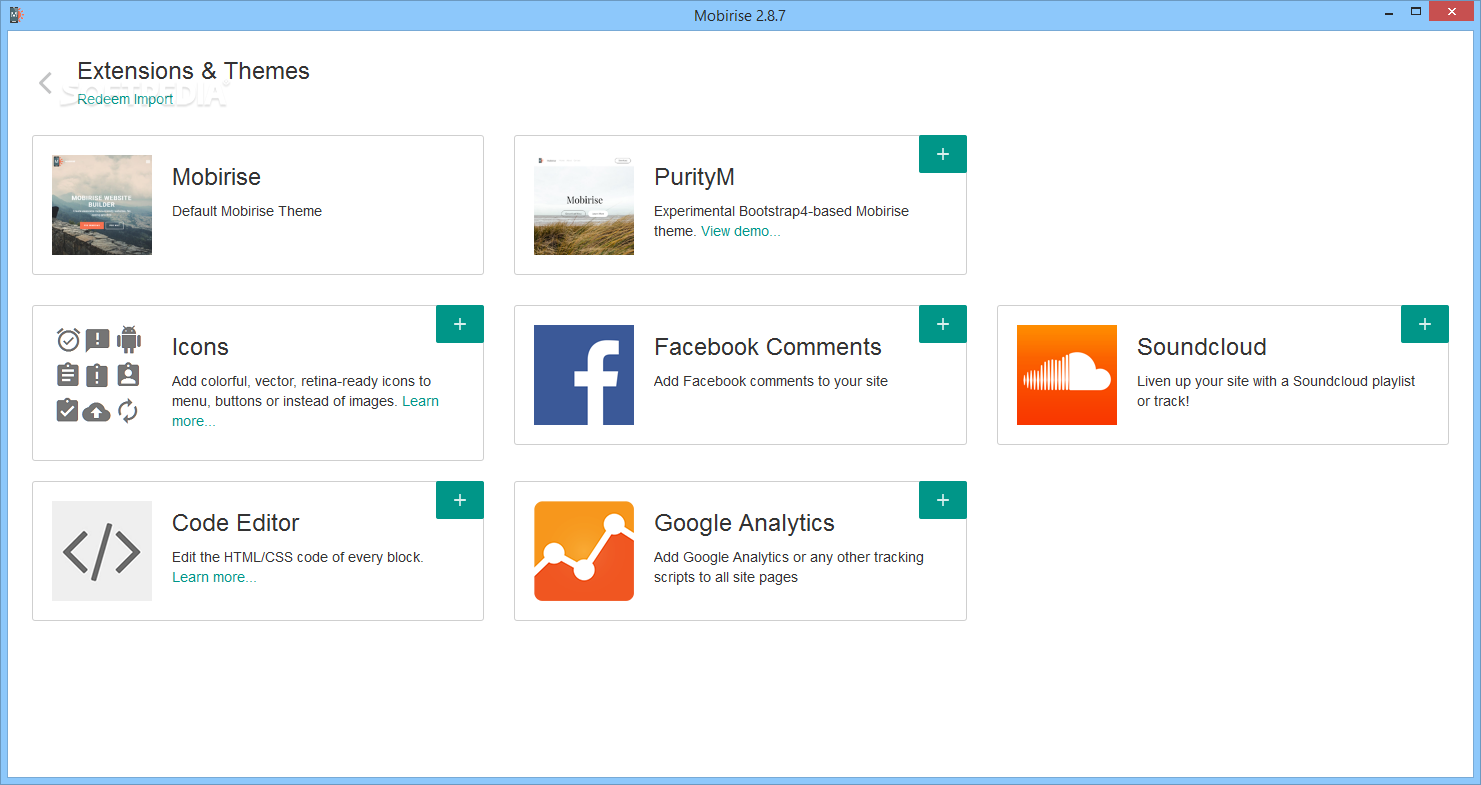Click the Soundcloud title text

[x=1202, y=347]
